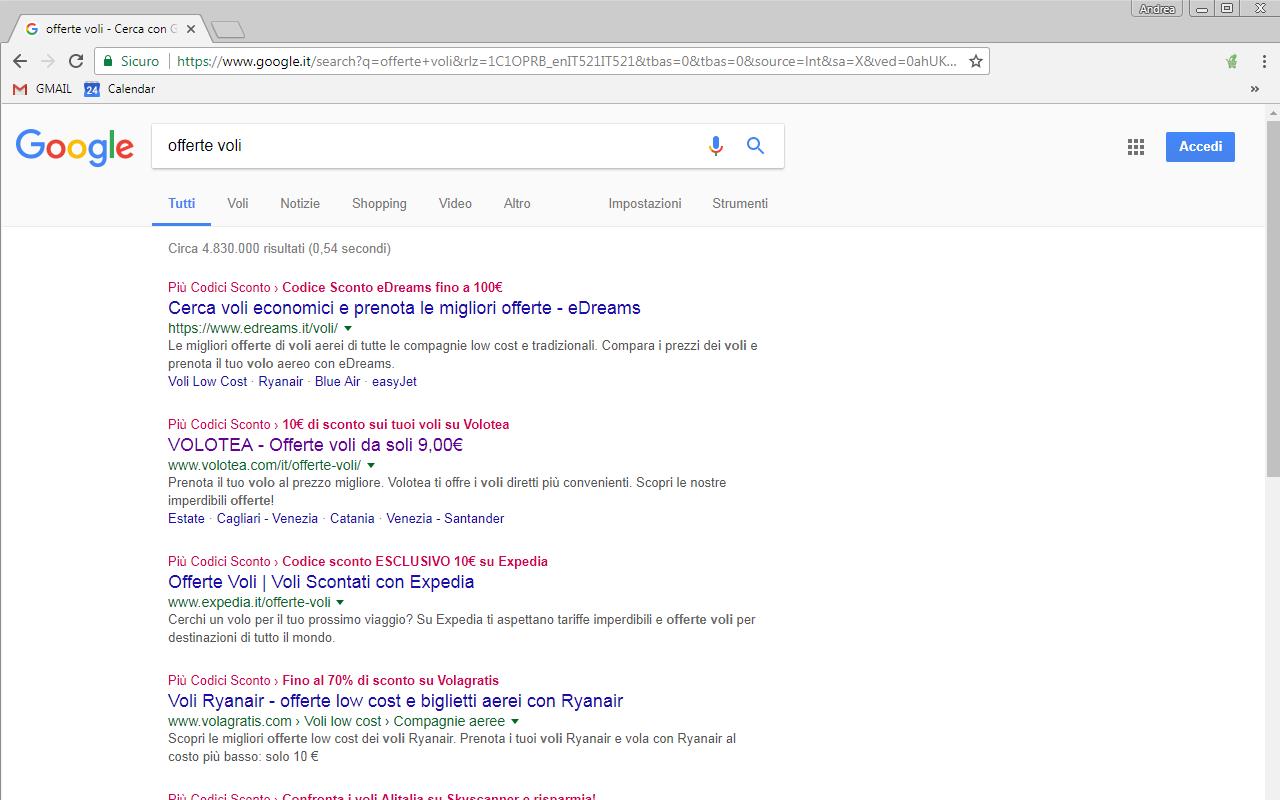
Task: Click the blue magnifier search button
Action: pos(756,146)
